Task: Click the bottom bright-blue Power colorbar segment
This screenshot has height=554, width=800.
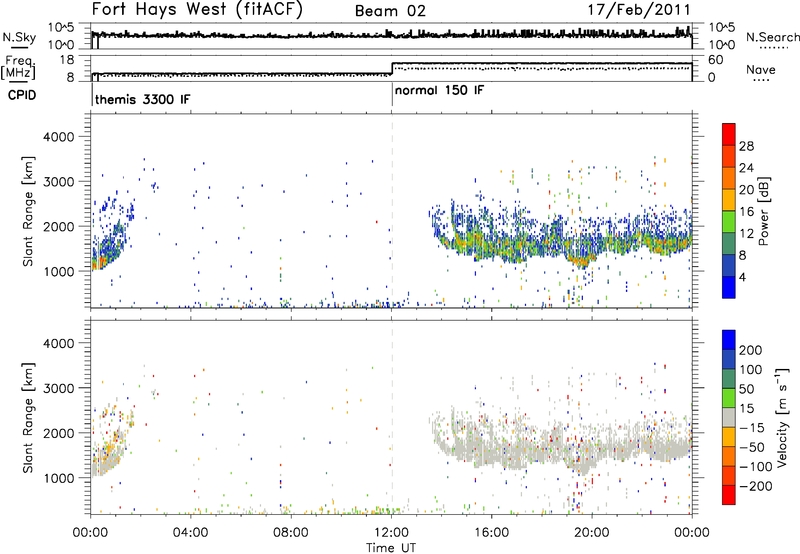Action: [x=729, y=287]
